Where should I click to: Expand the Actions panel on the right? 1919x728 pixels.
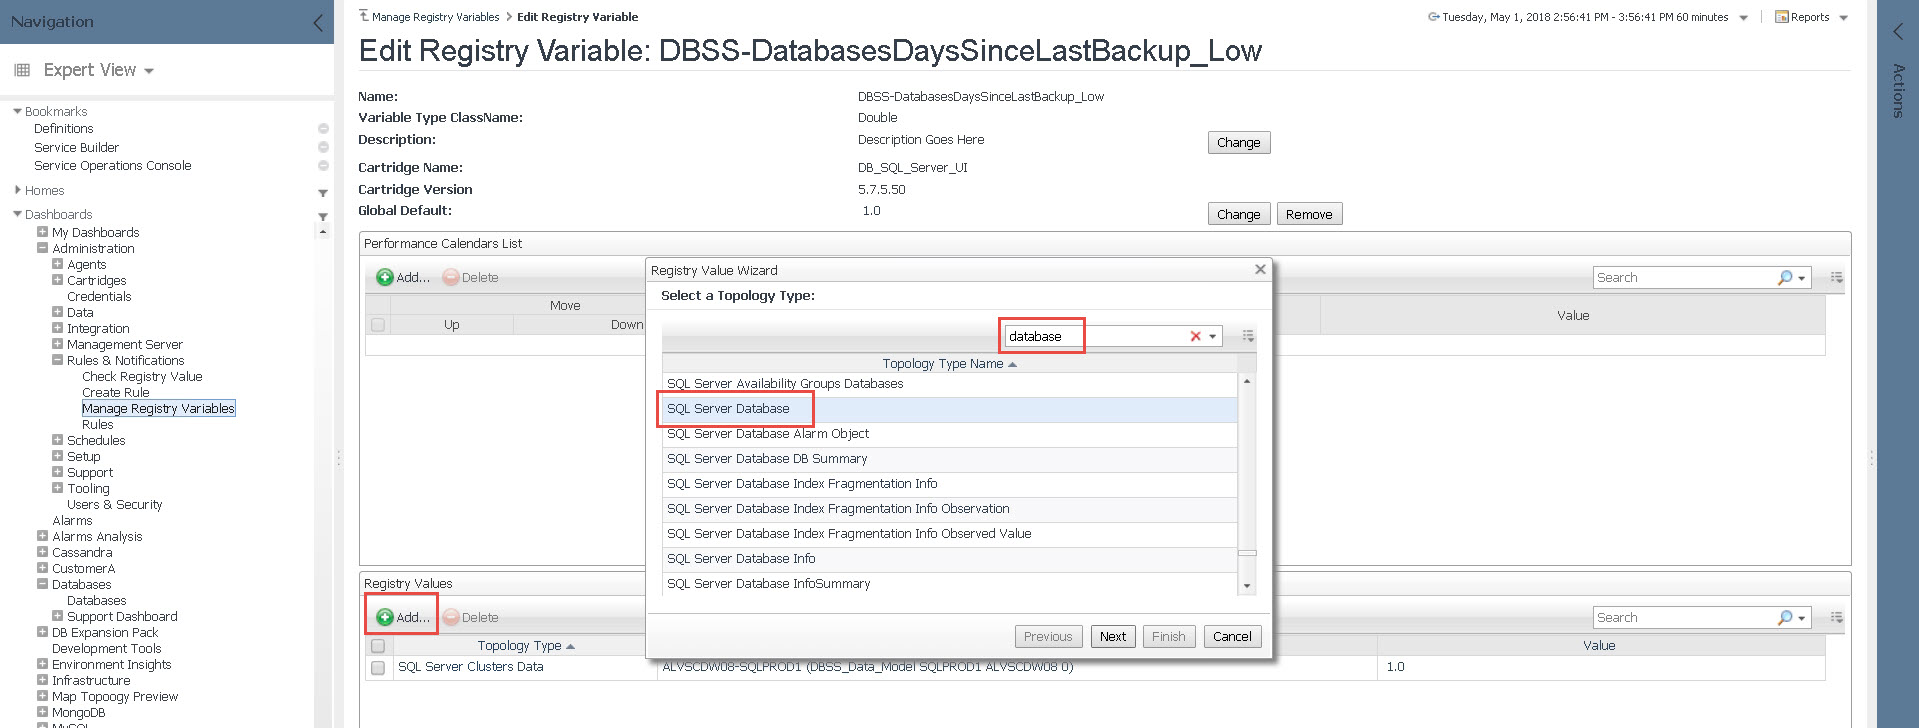pyautogui.click(x=1897, y=32)
